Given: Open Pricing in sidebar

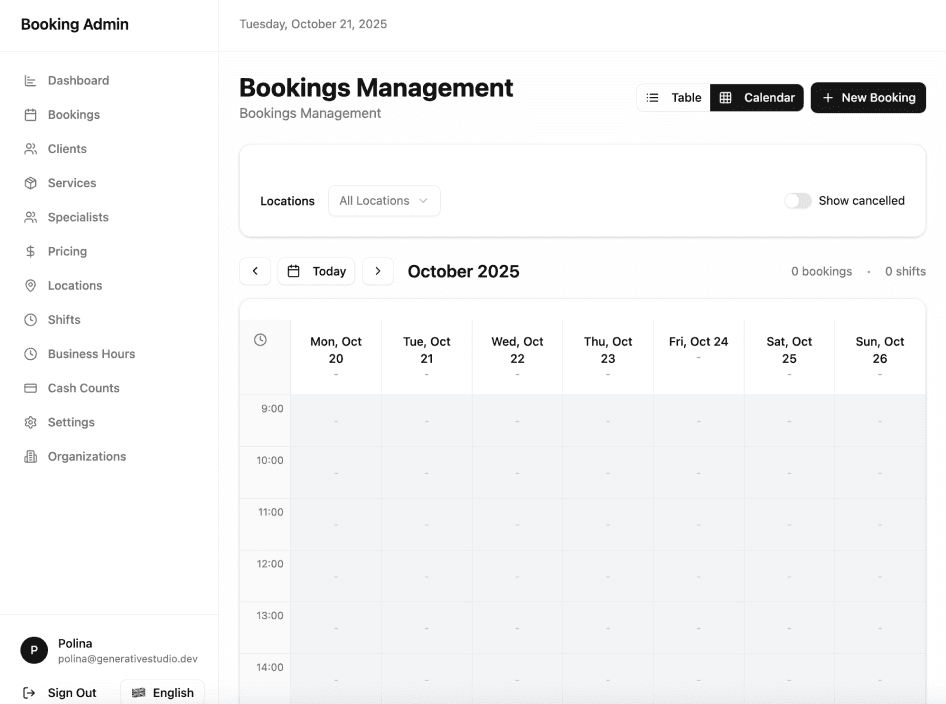Looking at the screenshot, I should 67,252.
